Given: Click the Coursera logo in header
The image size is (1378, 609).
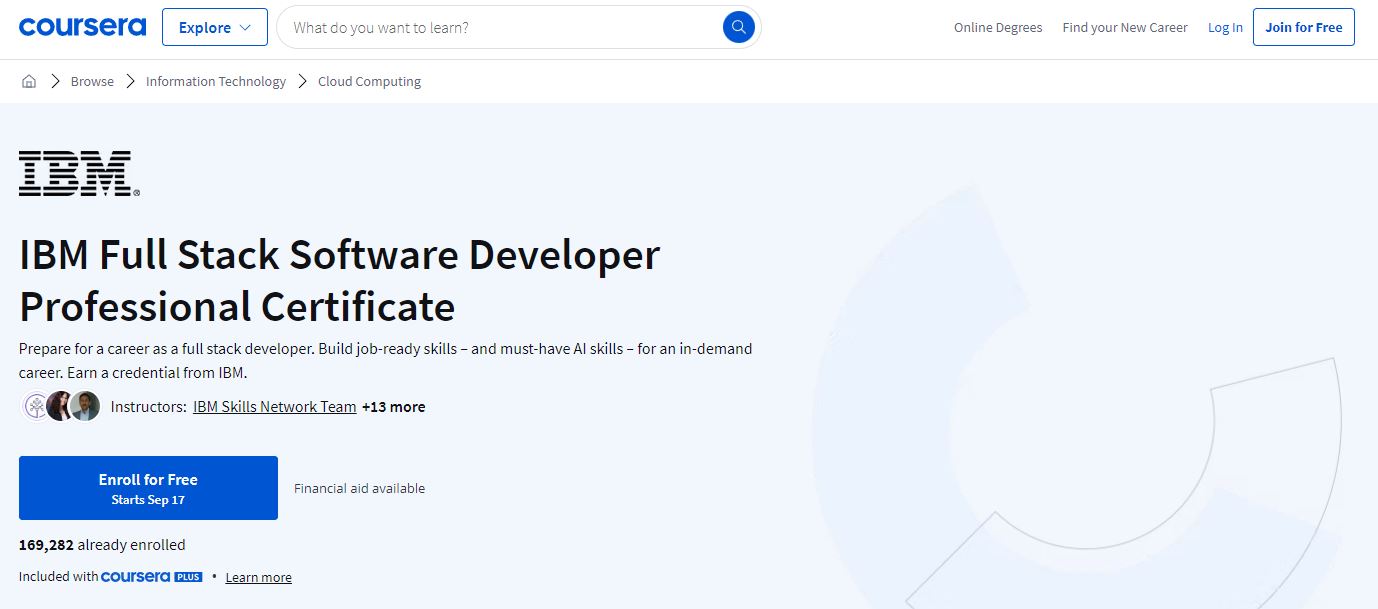Looking at the screenshot, I should pyautogui.click(x=82, y=27).
